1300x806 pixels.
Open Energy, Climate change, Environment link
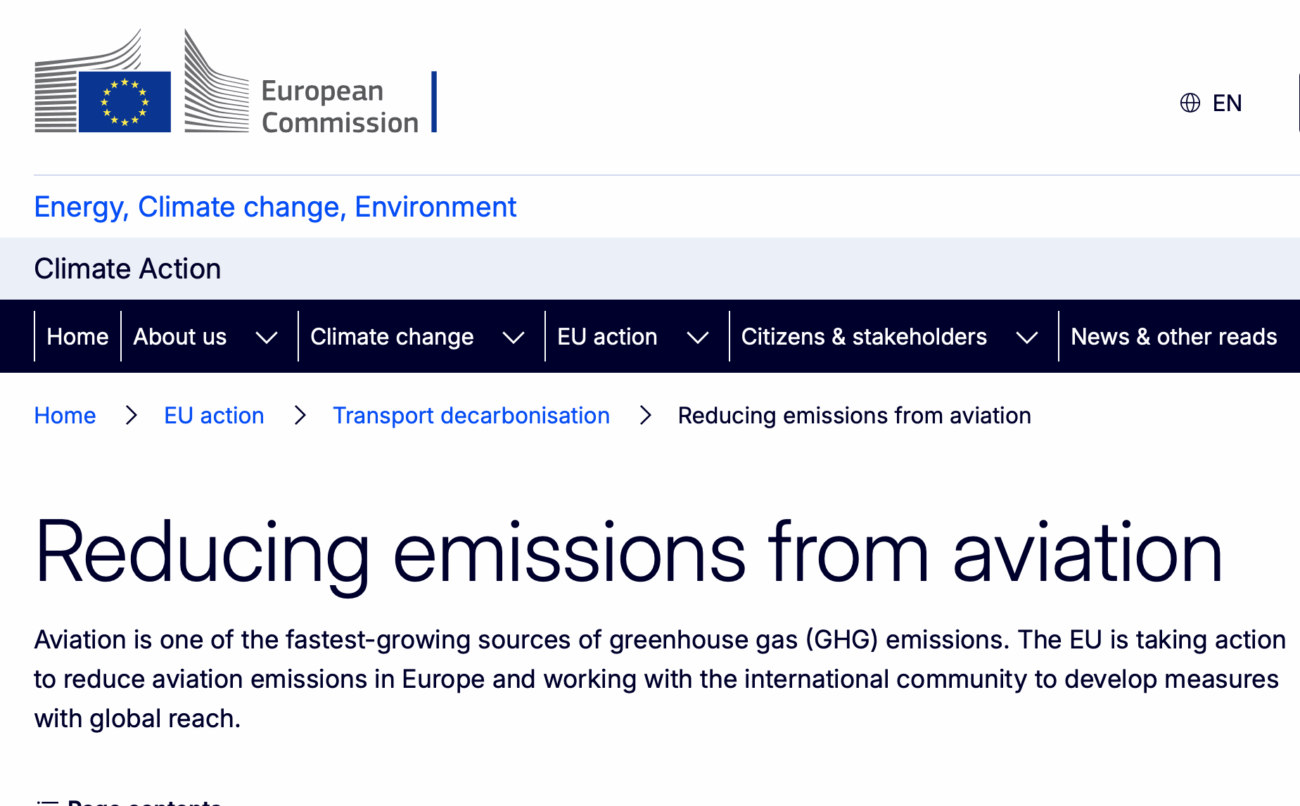(x=275, y=207)
